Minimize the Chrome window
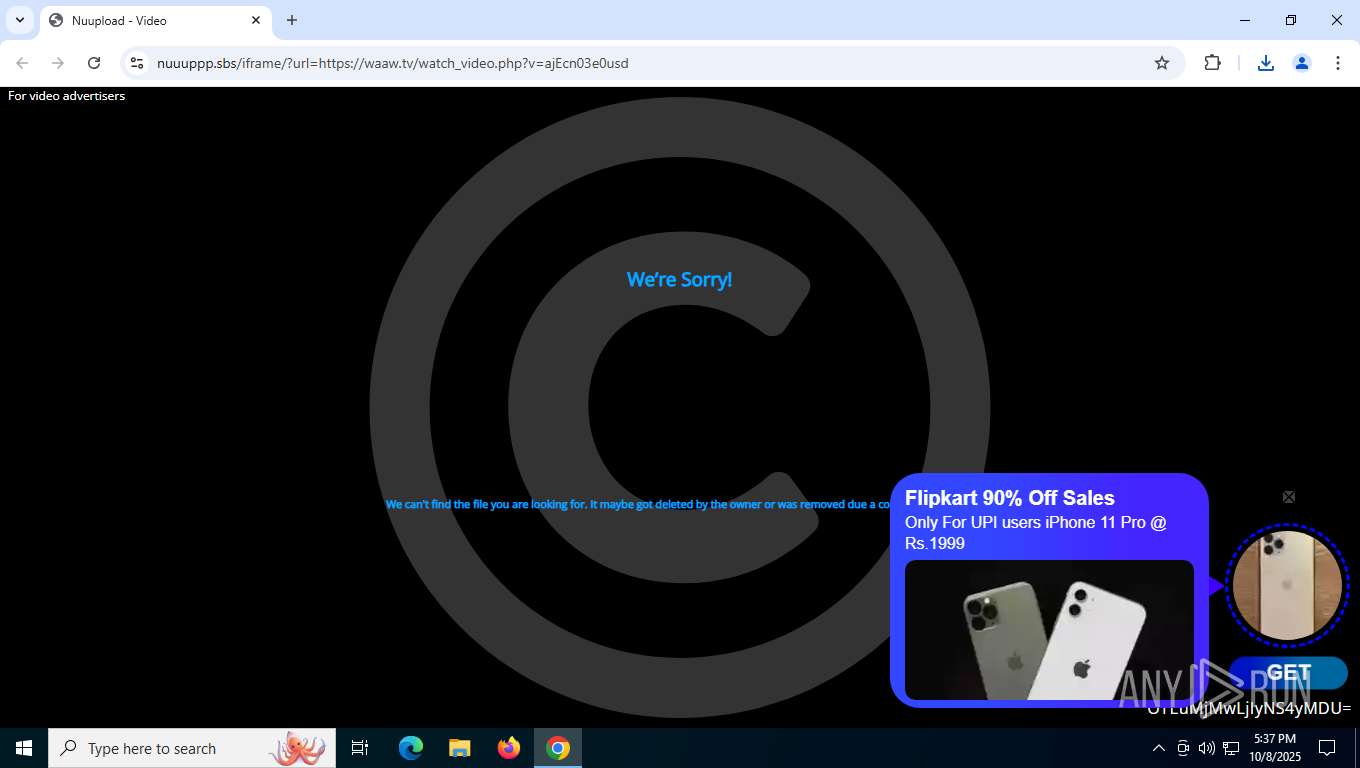The height and width of the screenshot is (768, 1360). tap(1245, 20)
